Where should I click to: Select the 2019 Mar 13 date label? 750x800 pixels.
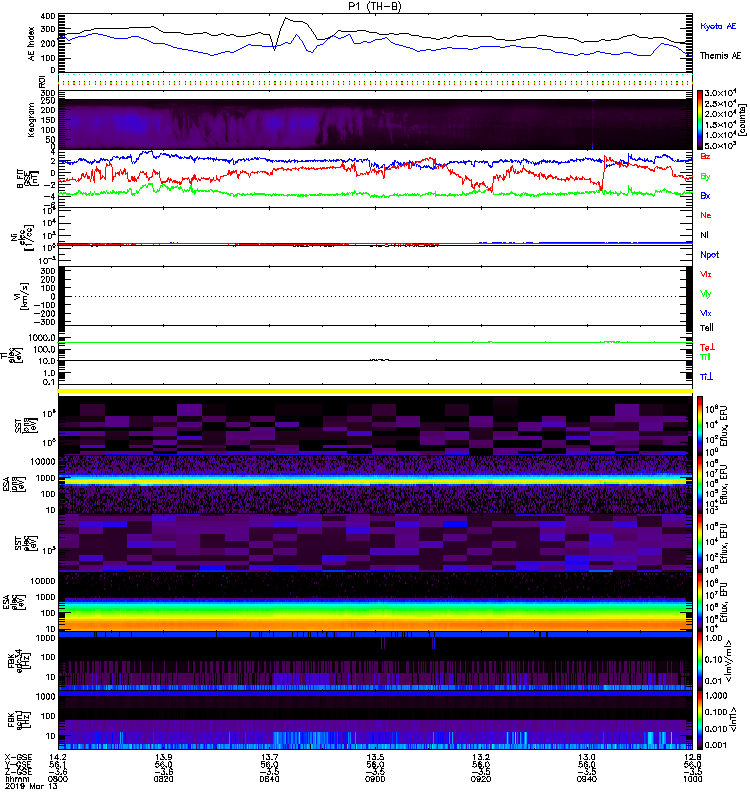point(31,786)
